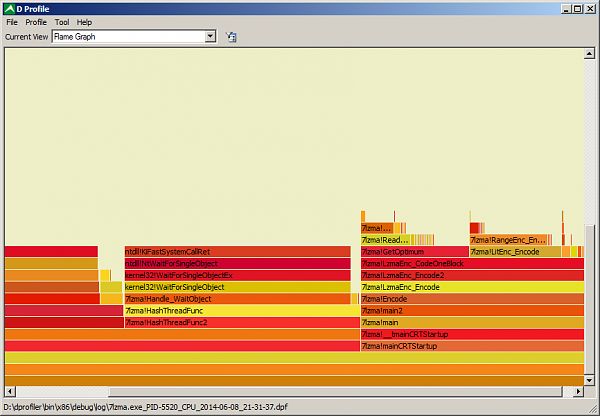Select the 7lzma!GetOptimum frame

415,252
